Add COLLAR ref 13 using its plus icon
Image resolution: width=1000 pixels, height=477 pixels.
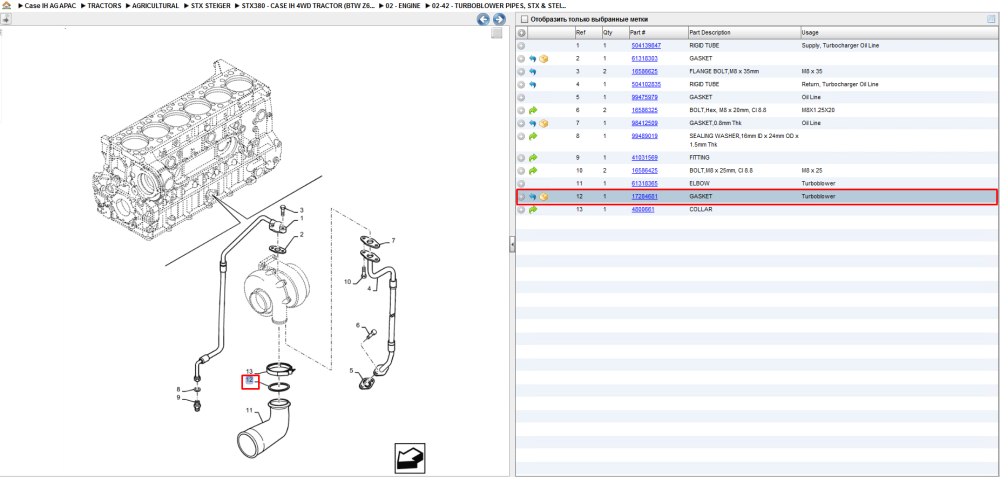[x=522, y=210]
